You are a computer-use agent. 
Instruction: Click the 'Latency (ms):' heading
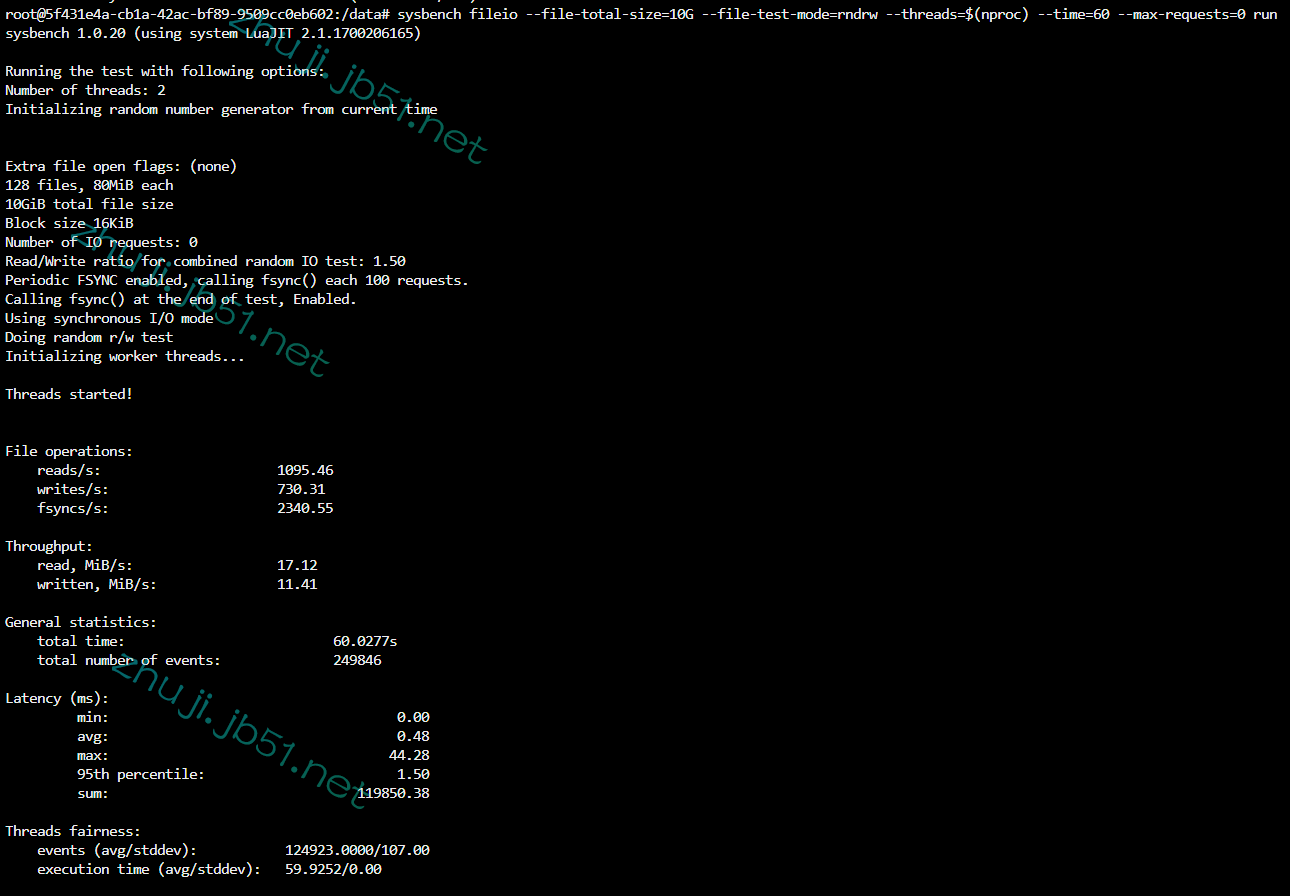[x=57, y=698]
